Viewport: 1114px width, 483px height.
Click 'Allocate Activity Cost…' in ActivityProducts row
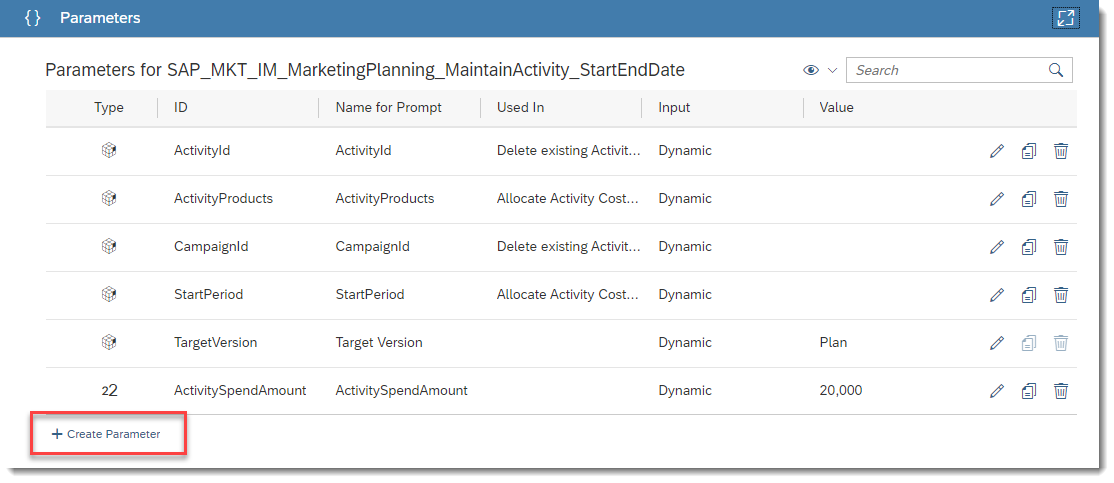click(x=568, y=198)
